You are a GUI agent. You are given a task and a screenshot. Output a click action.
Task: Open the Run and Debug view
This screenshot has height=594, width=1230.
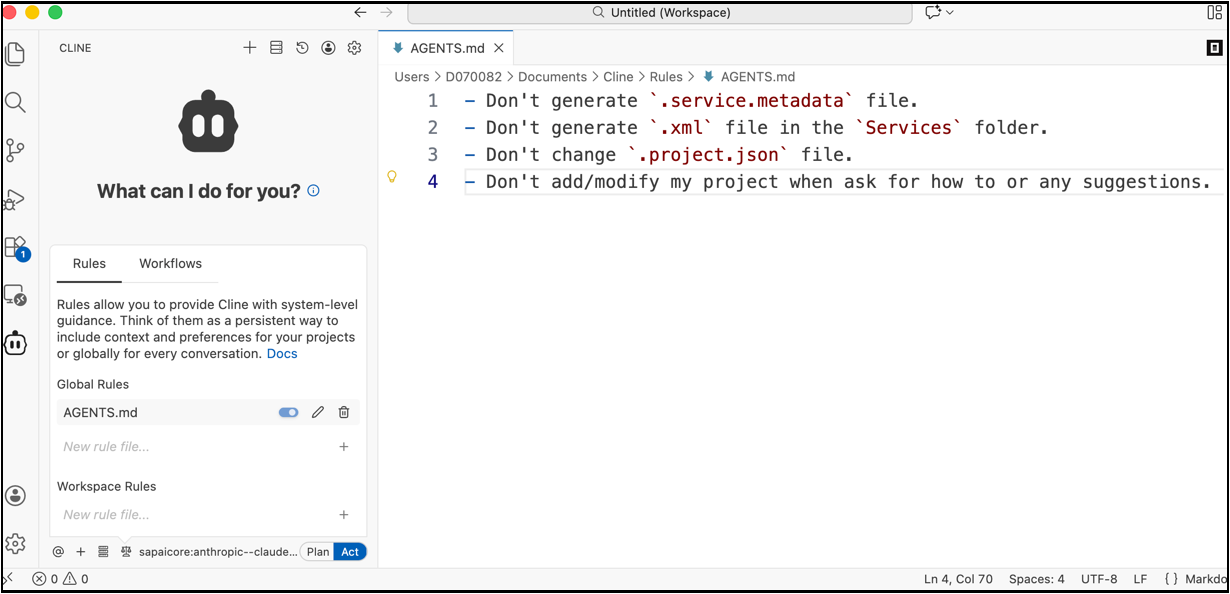pos(15,198)
